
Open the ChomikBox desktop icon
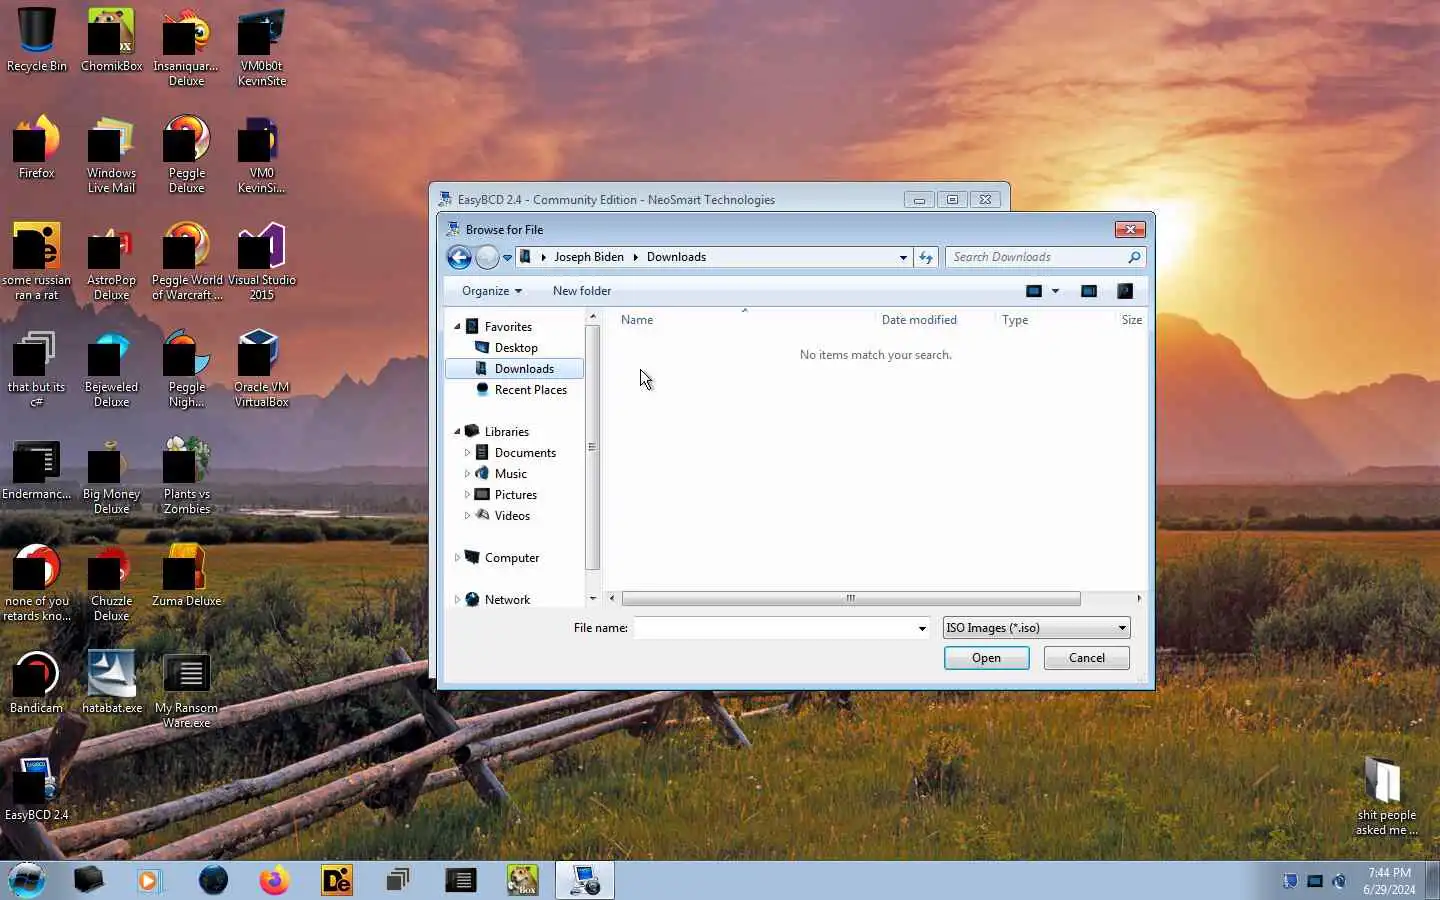(111, 40)
